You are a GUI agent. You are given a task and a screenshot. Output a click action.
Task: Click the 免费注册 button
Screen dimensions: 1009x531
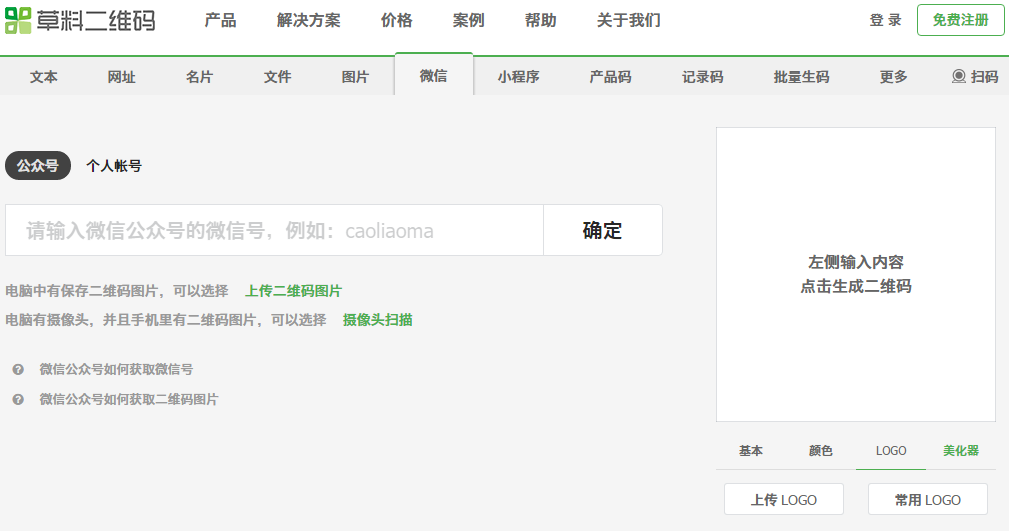[x=961, y=20]
